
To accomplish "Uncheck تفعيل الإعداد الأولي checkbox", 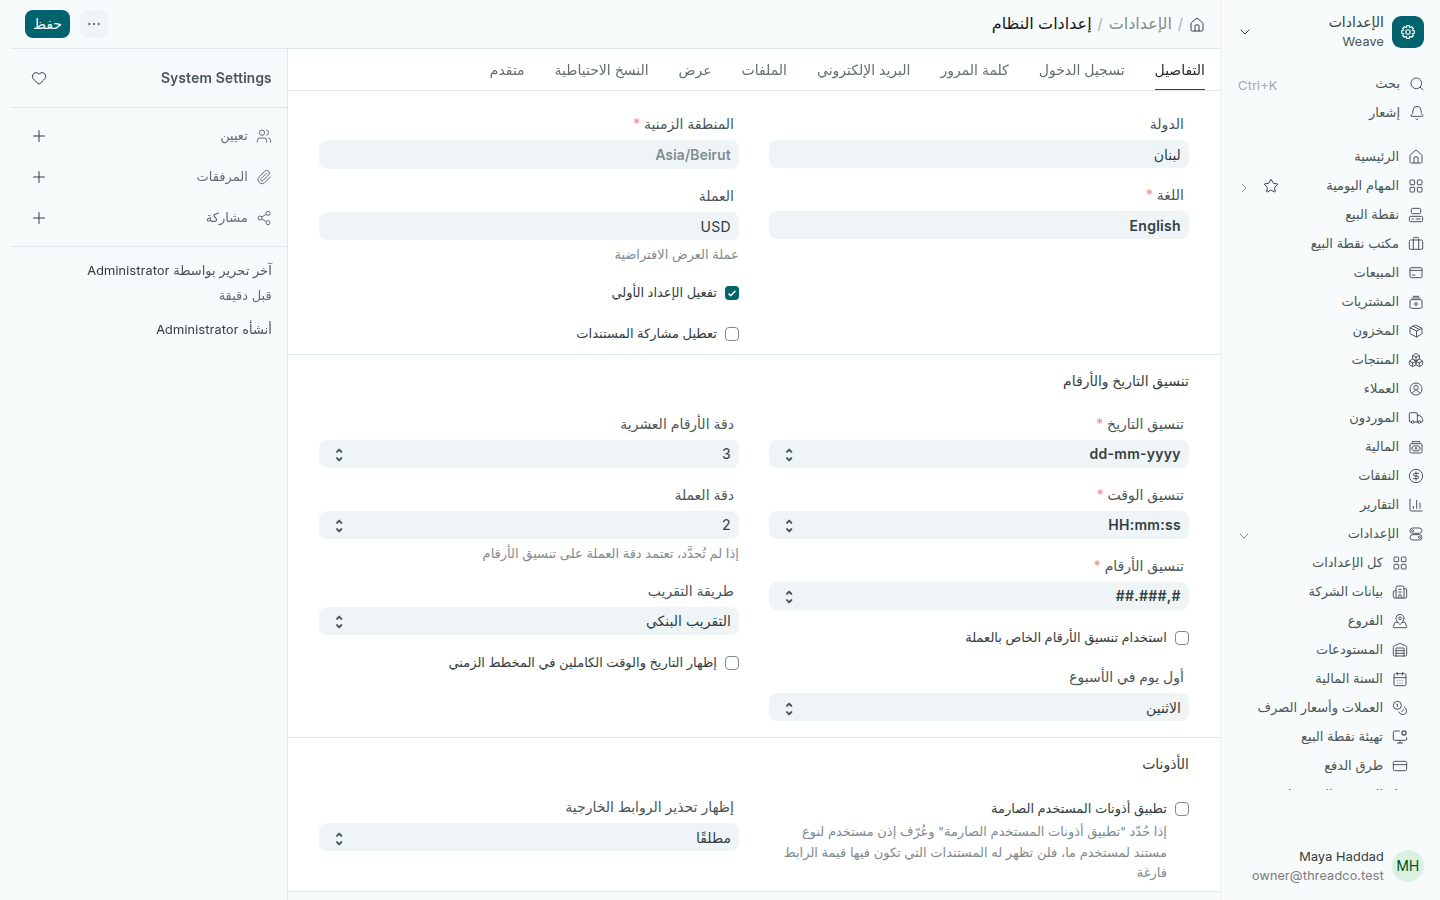I will click(732, 293).
